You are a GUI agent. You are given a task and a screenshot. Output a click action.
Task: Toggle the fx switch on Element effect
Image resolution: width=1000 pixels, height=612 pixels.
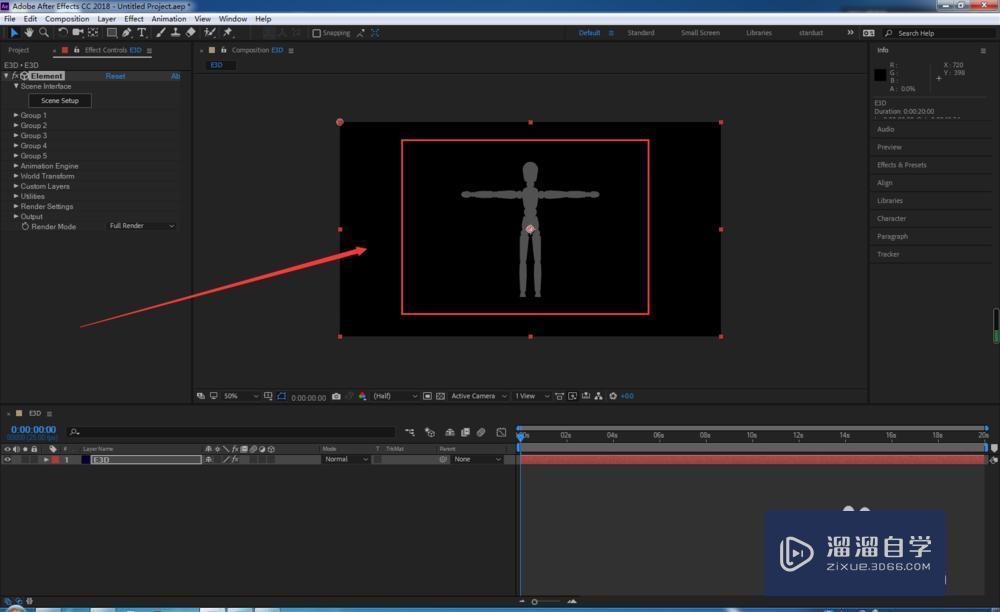[x=15, y=76]
